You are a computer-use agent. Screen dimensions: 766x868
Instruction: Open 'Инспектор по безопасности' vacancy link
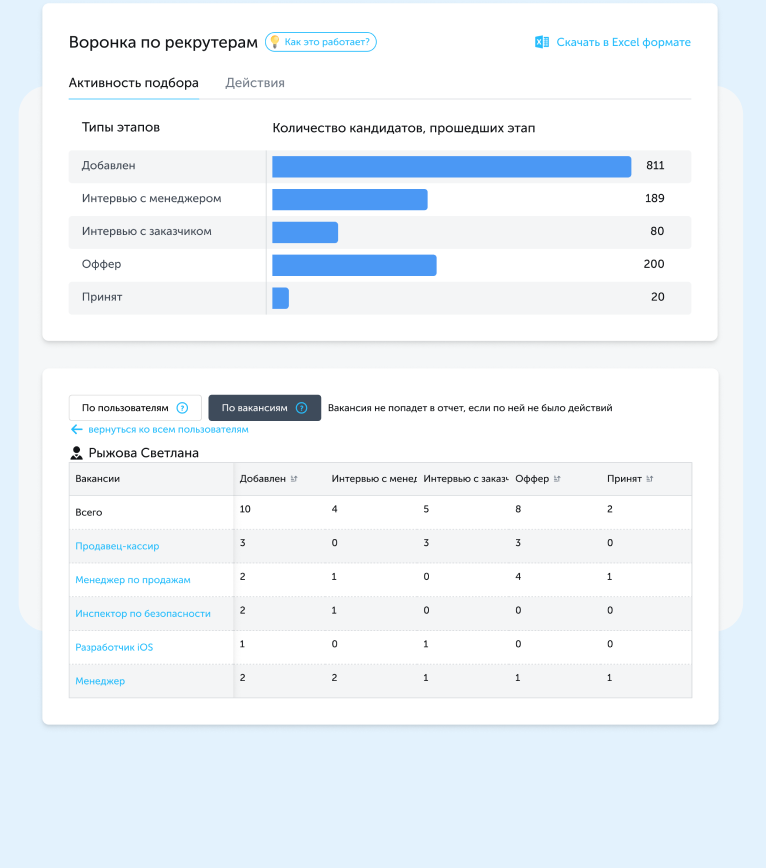(143, 614)
